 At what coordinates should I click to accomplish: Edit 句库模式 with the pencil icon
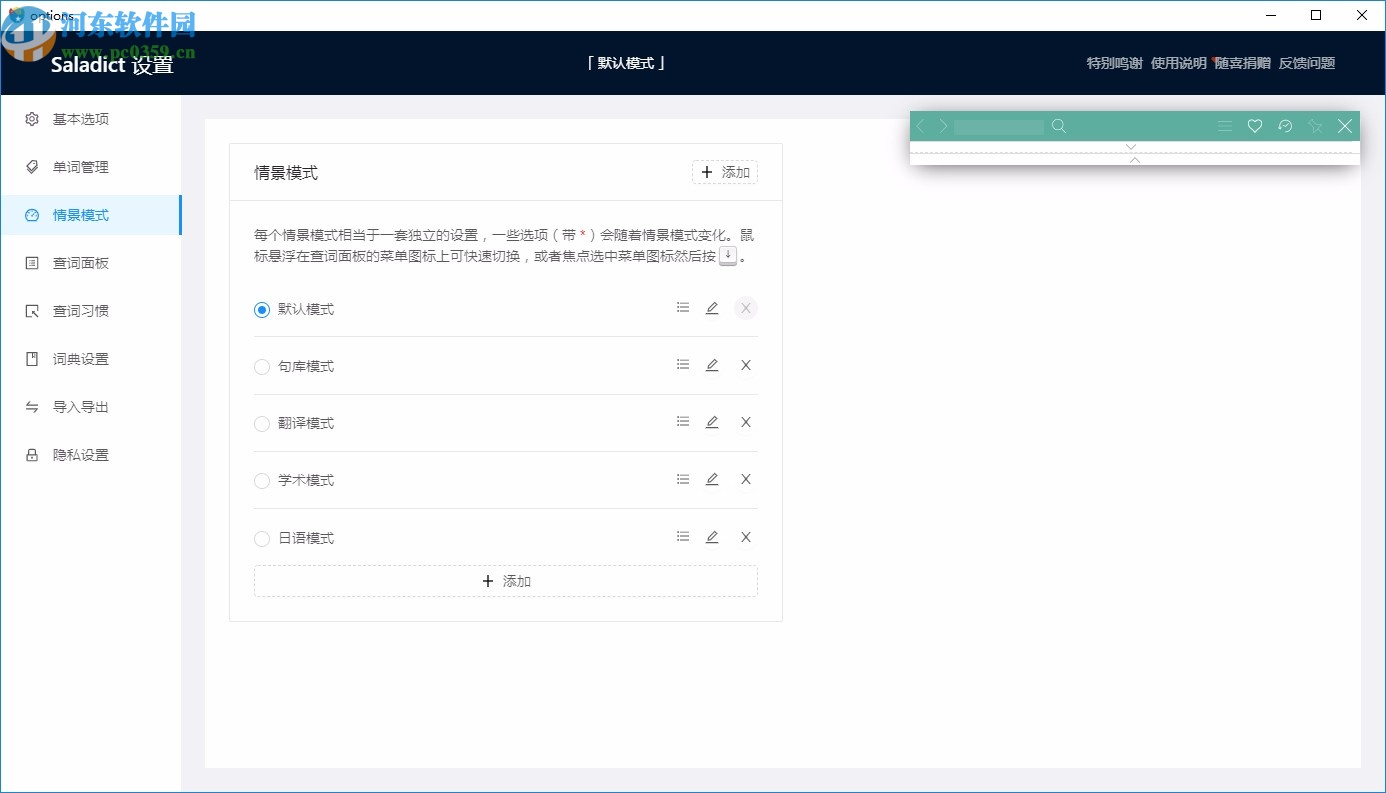click(712, 364)
